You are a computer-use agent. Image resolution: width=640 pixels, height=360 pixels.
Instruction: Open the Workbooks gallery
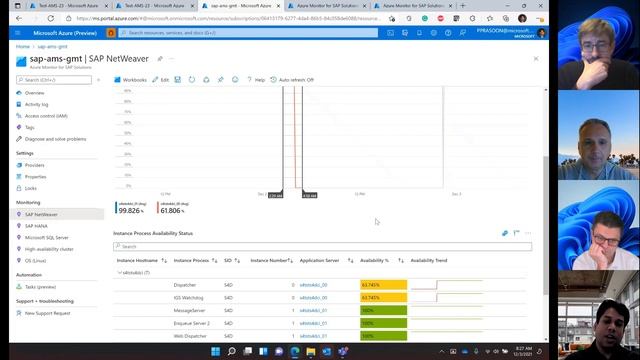[x=131, y=80]
